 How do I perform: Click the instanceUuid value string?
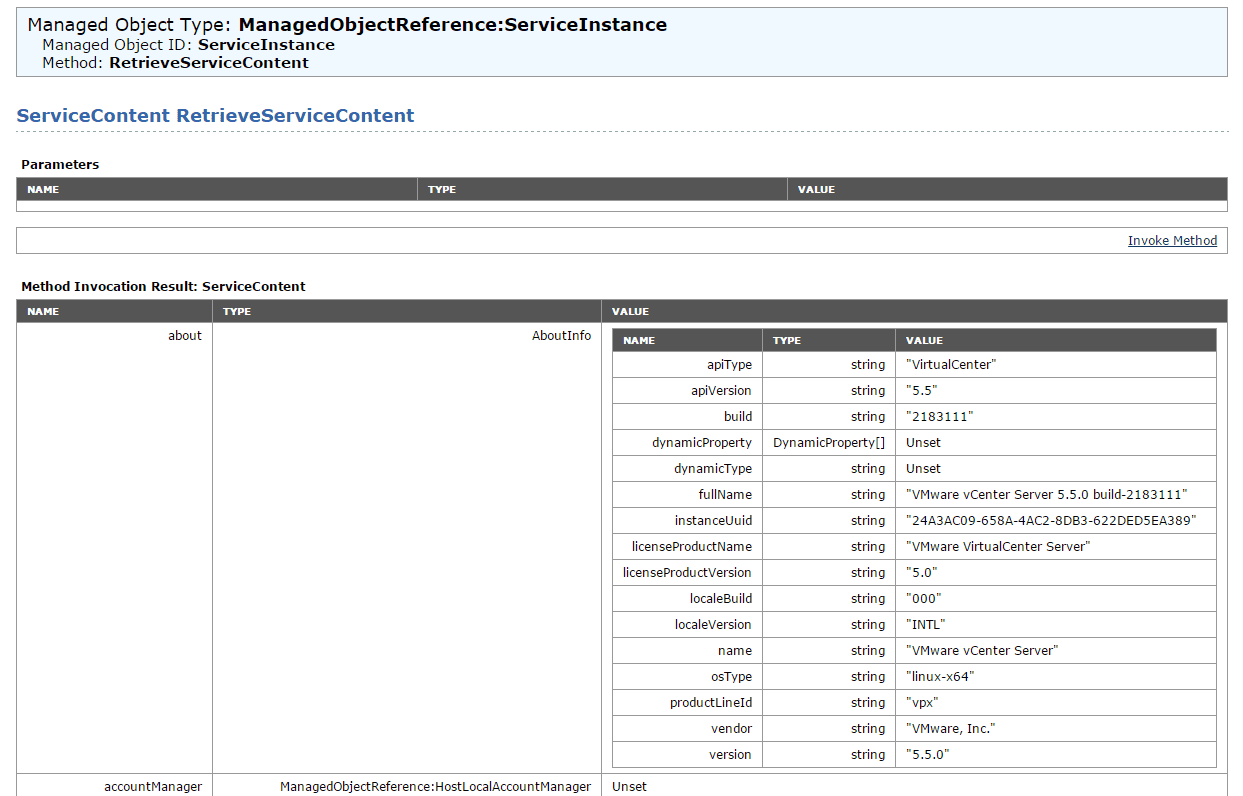coord(1050,521)
